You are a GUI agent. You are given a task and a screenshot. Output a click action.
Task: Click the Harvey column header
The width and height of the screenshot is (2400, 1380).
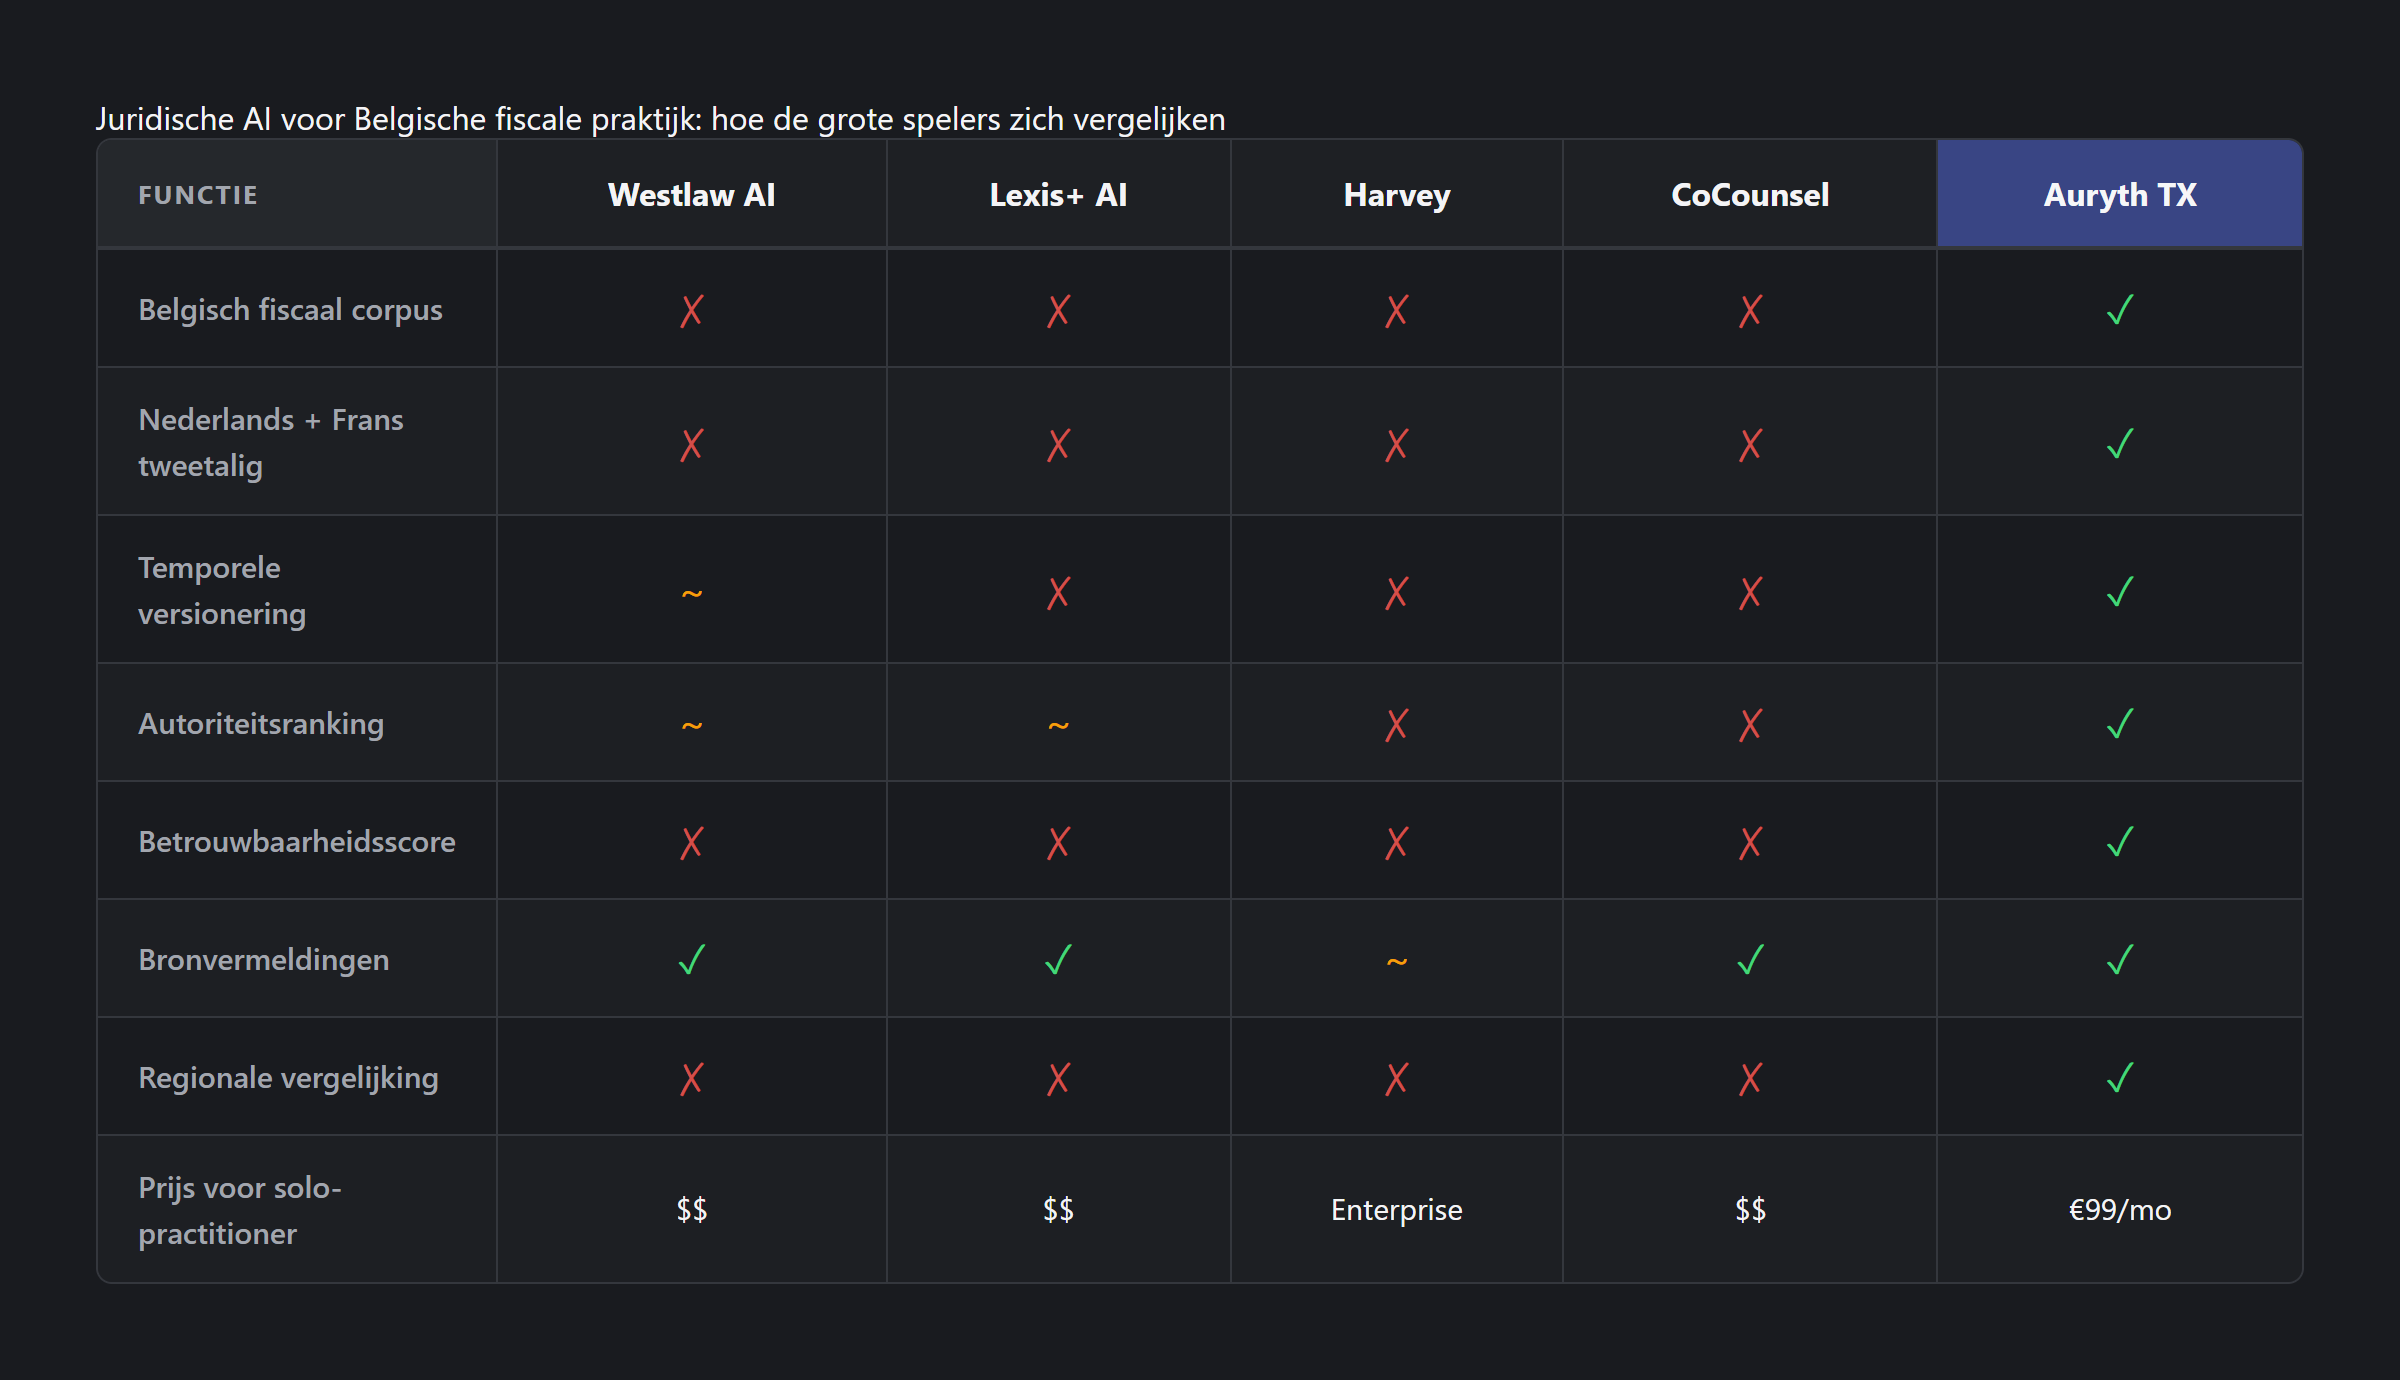[x=1396, y=195]
